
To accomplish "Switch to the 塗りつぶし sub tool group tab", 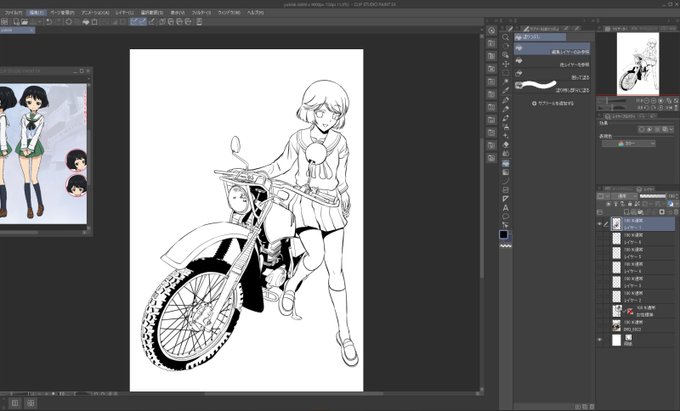I will point(539,37).
